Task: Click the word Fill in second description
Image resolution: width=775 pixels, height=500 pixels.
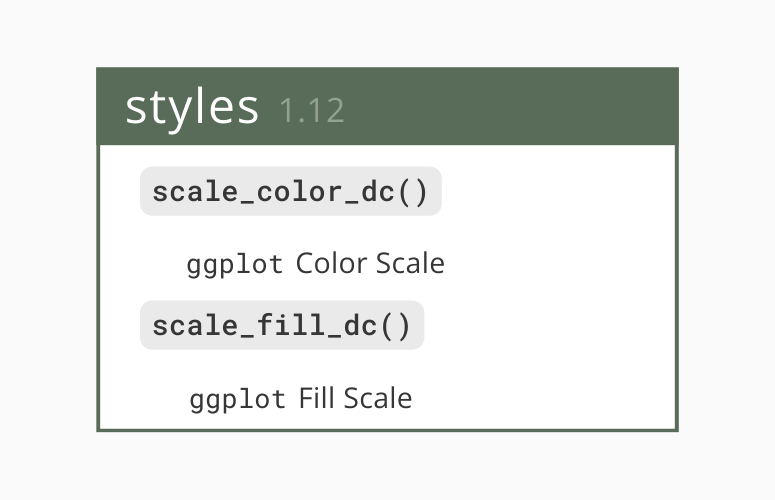Action: click(x=318, y=398)
